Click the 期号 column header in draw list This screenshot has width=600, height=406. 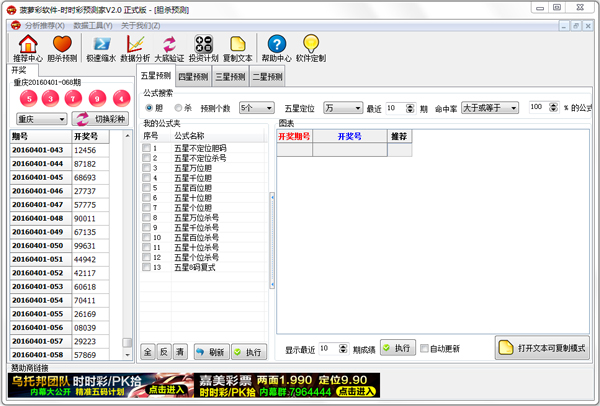pos(41,137)
